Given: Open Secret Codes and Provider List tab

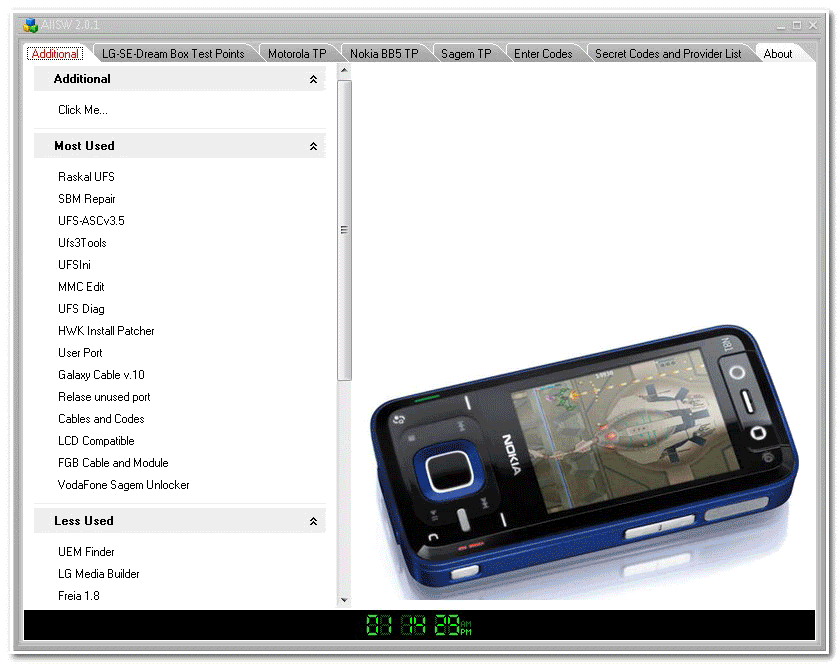Looking at the screenshot, I should pos(668,54).
